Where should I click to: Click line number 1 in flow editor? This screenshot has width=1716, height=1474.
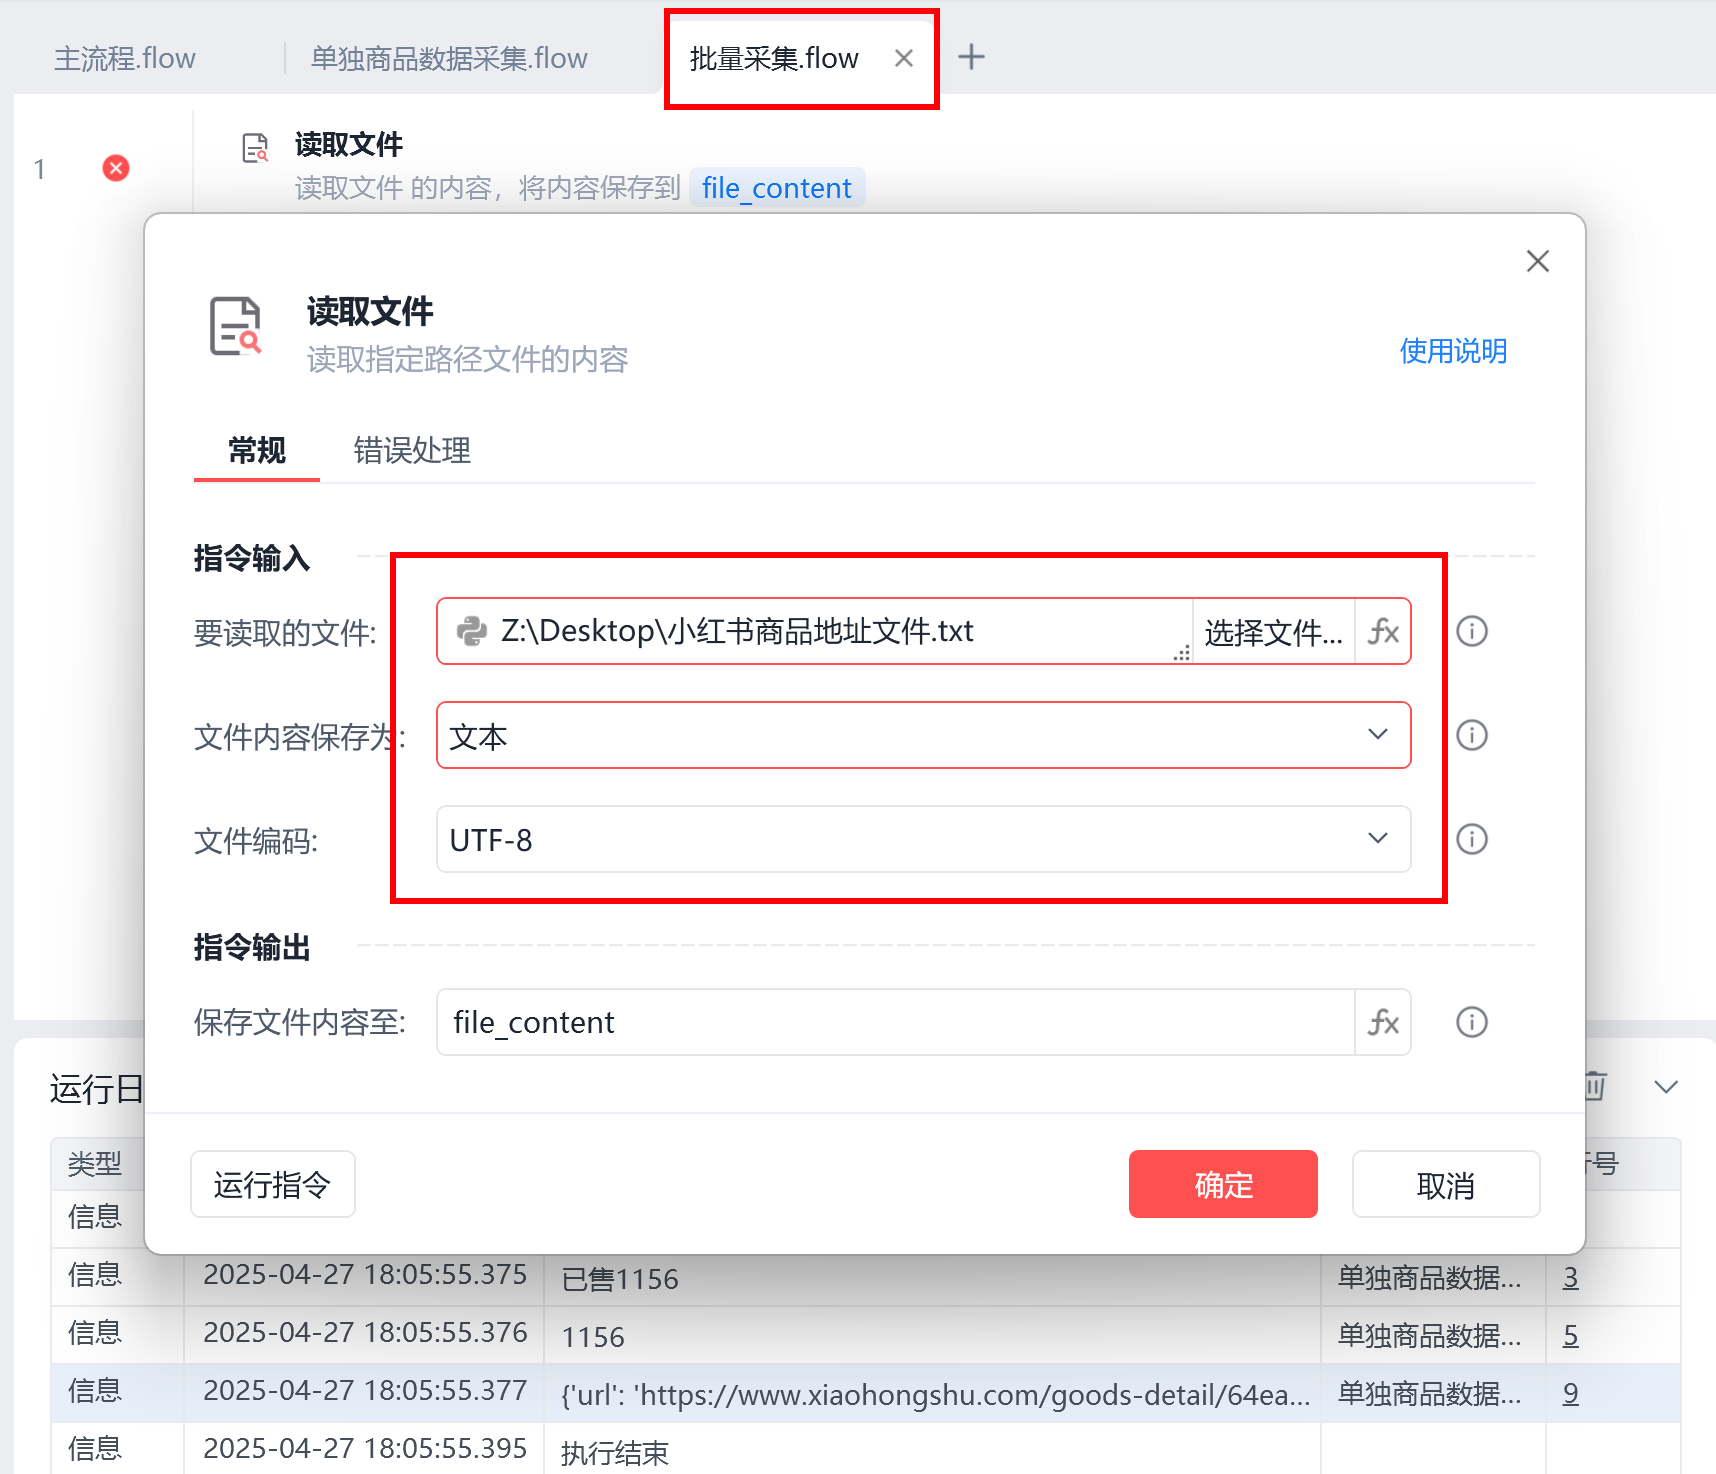click(39, 169)
